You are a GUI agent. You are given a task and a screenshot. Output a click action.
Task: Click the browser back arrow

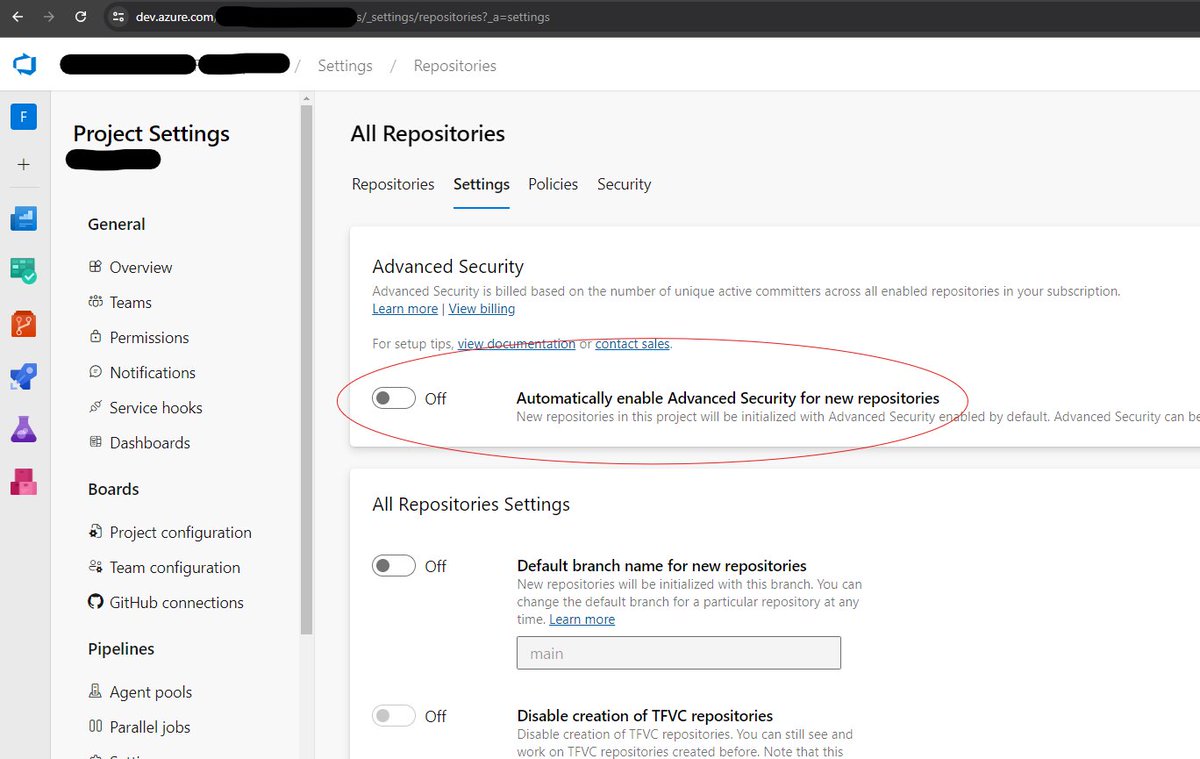point(17,17)
